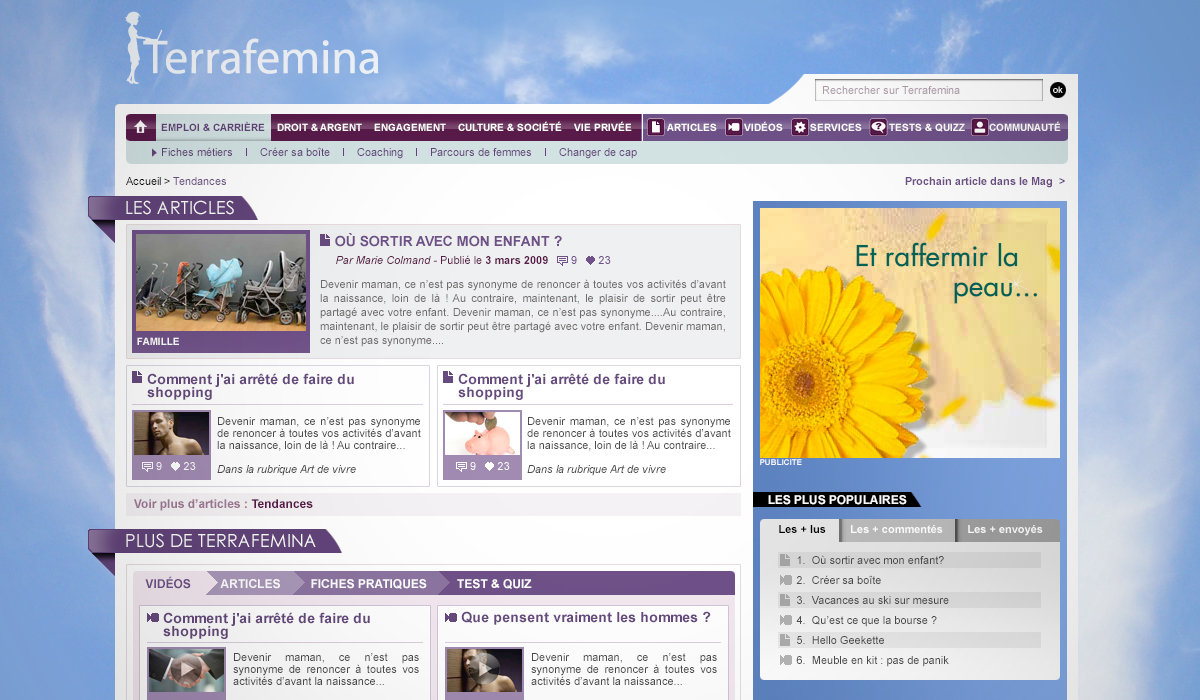Open Tests & Quizz section
Screen dimensions: 1200x700
pyautogui.click(x=927, y=127)
